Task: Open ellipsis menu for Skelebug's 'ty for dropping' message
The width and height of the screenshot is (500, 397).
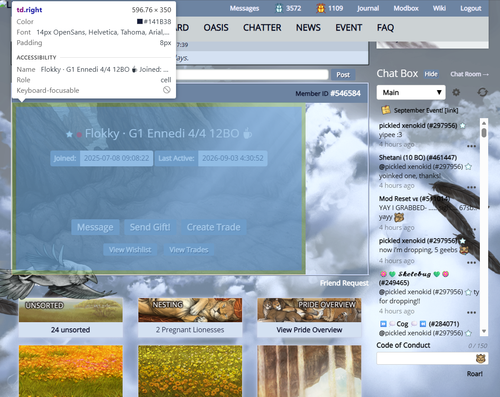Action: pos(471,312)
